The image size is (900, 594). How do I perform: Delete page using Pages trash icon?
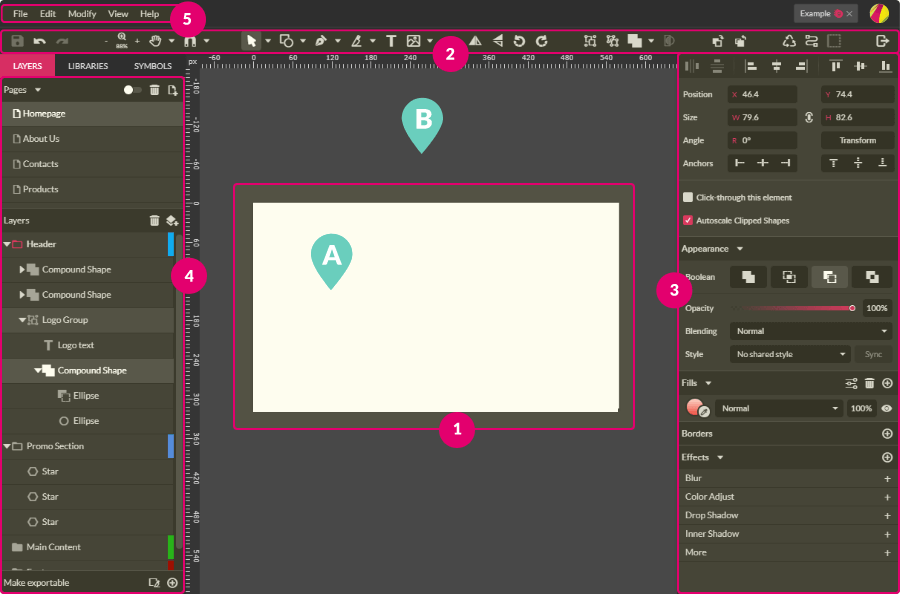154,90
